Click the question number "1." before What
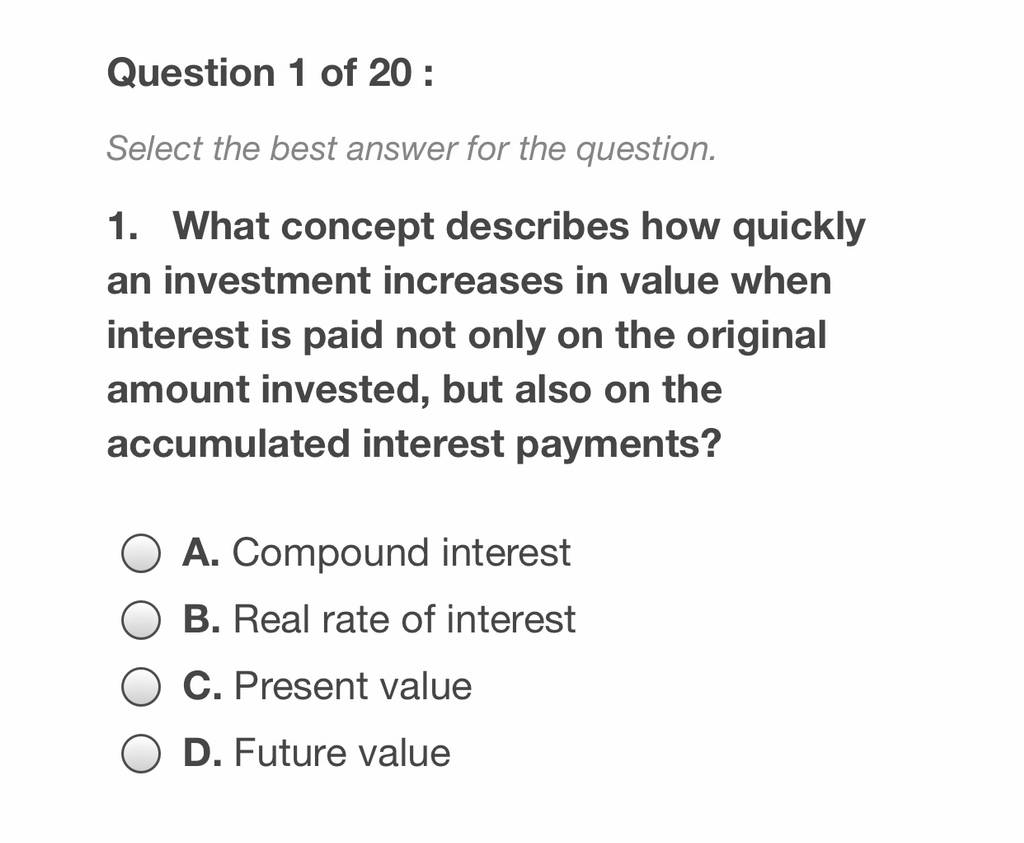 (123, 227)
